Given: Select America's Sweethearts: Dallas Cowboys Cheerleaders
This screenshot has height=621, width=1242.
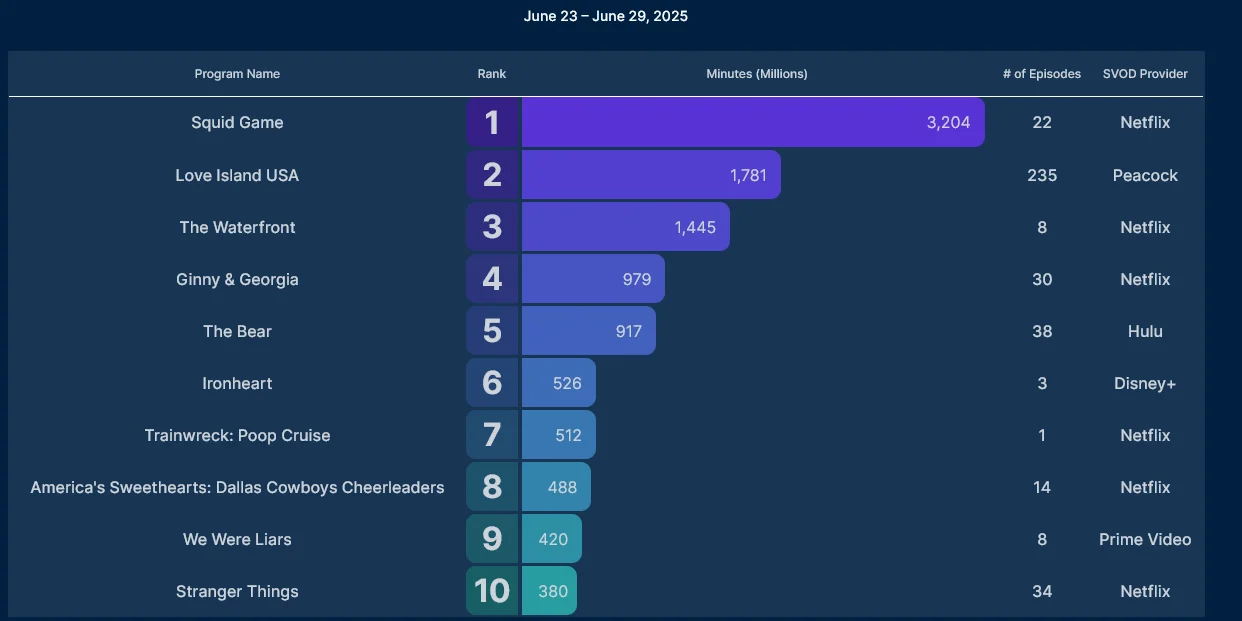Looking at the screenshot, I should point(237,487).
